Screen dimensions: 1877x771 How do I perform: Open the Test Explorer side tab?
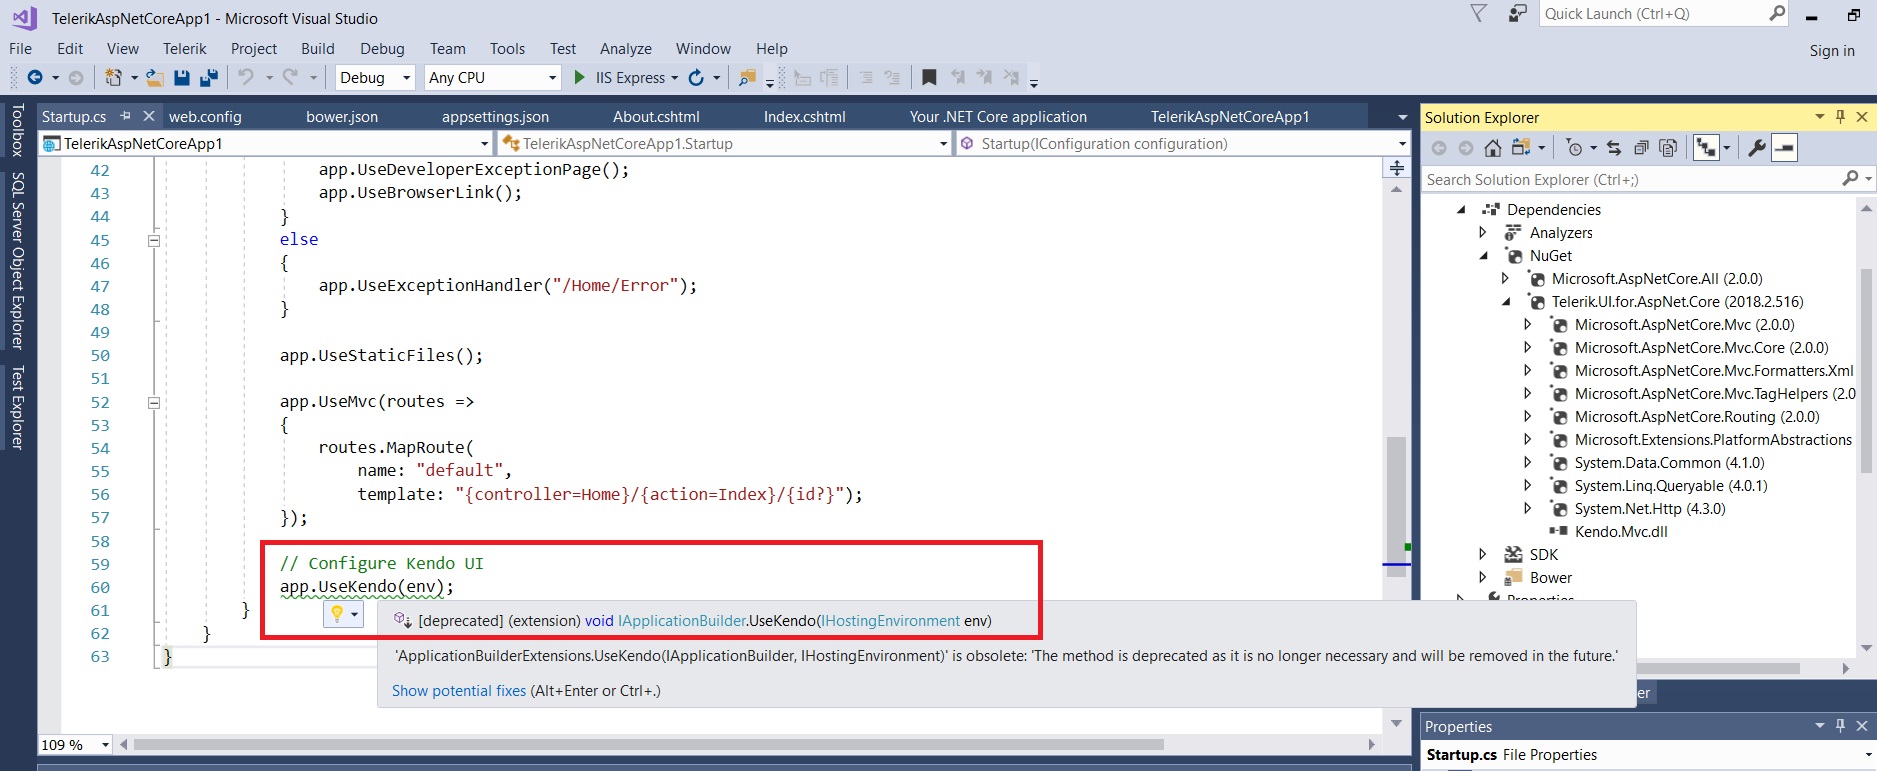pyautogui.click(x=17, y=407)
